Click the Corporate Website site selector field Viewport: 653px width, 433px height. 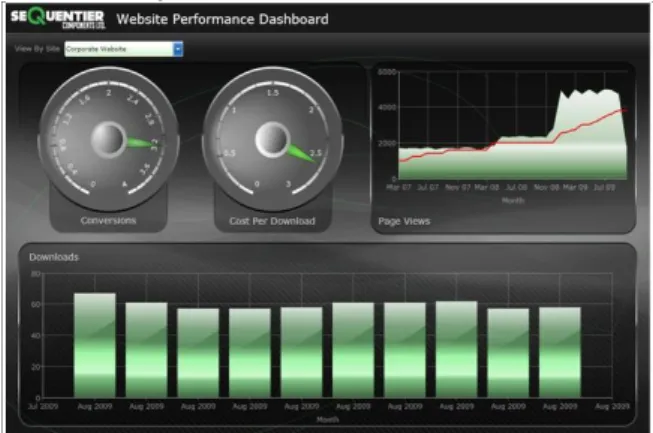(x=124, y=49)
